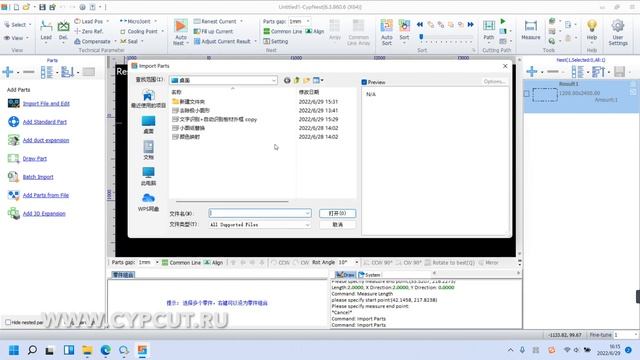The width and height of the screenshot is (640, 360).
Task: Select the yellow folder in file list
Action: pyautogui.click(x=188, y=102)
